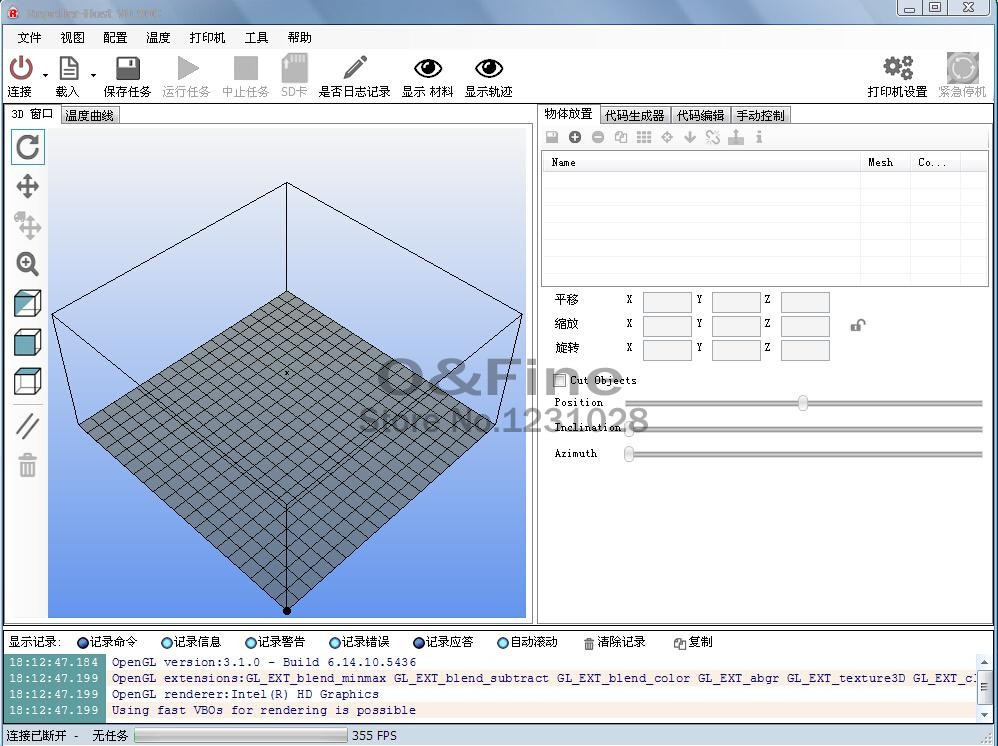Screen dimensions: 998x746
Task: Select the move viewpoint arrows tool
Action: pyautogui.click(x=28, y=186)
